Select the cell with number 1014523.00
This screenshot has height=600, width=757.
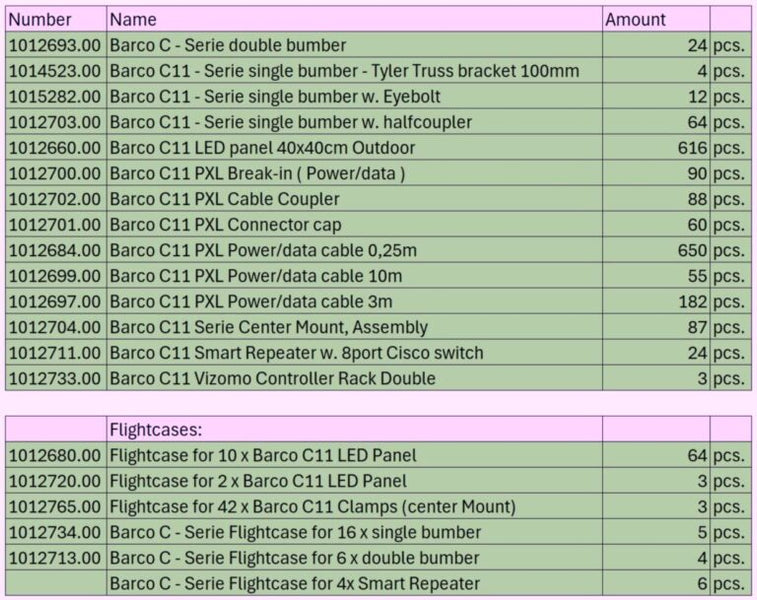pyautogui.click(x=56, y=70)
